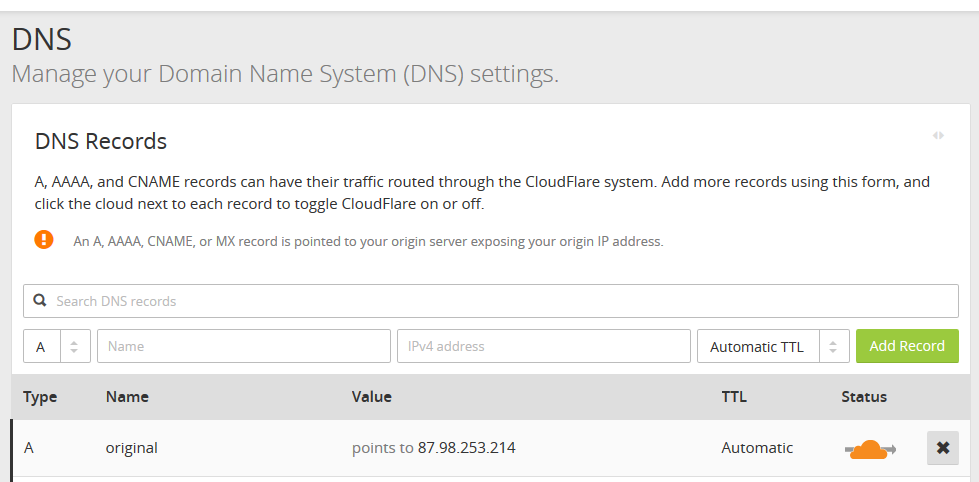Click the magnifying glass search icon
979x482 pixels.
click(x=40, y=300)
